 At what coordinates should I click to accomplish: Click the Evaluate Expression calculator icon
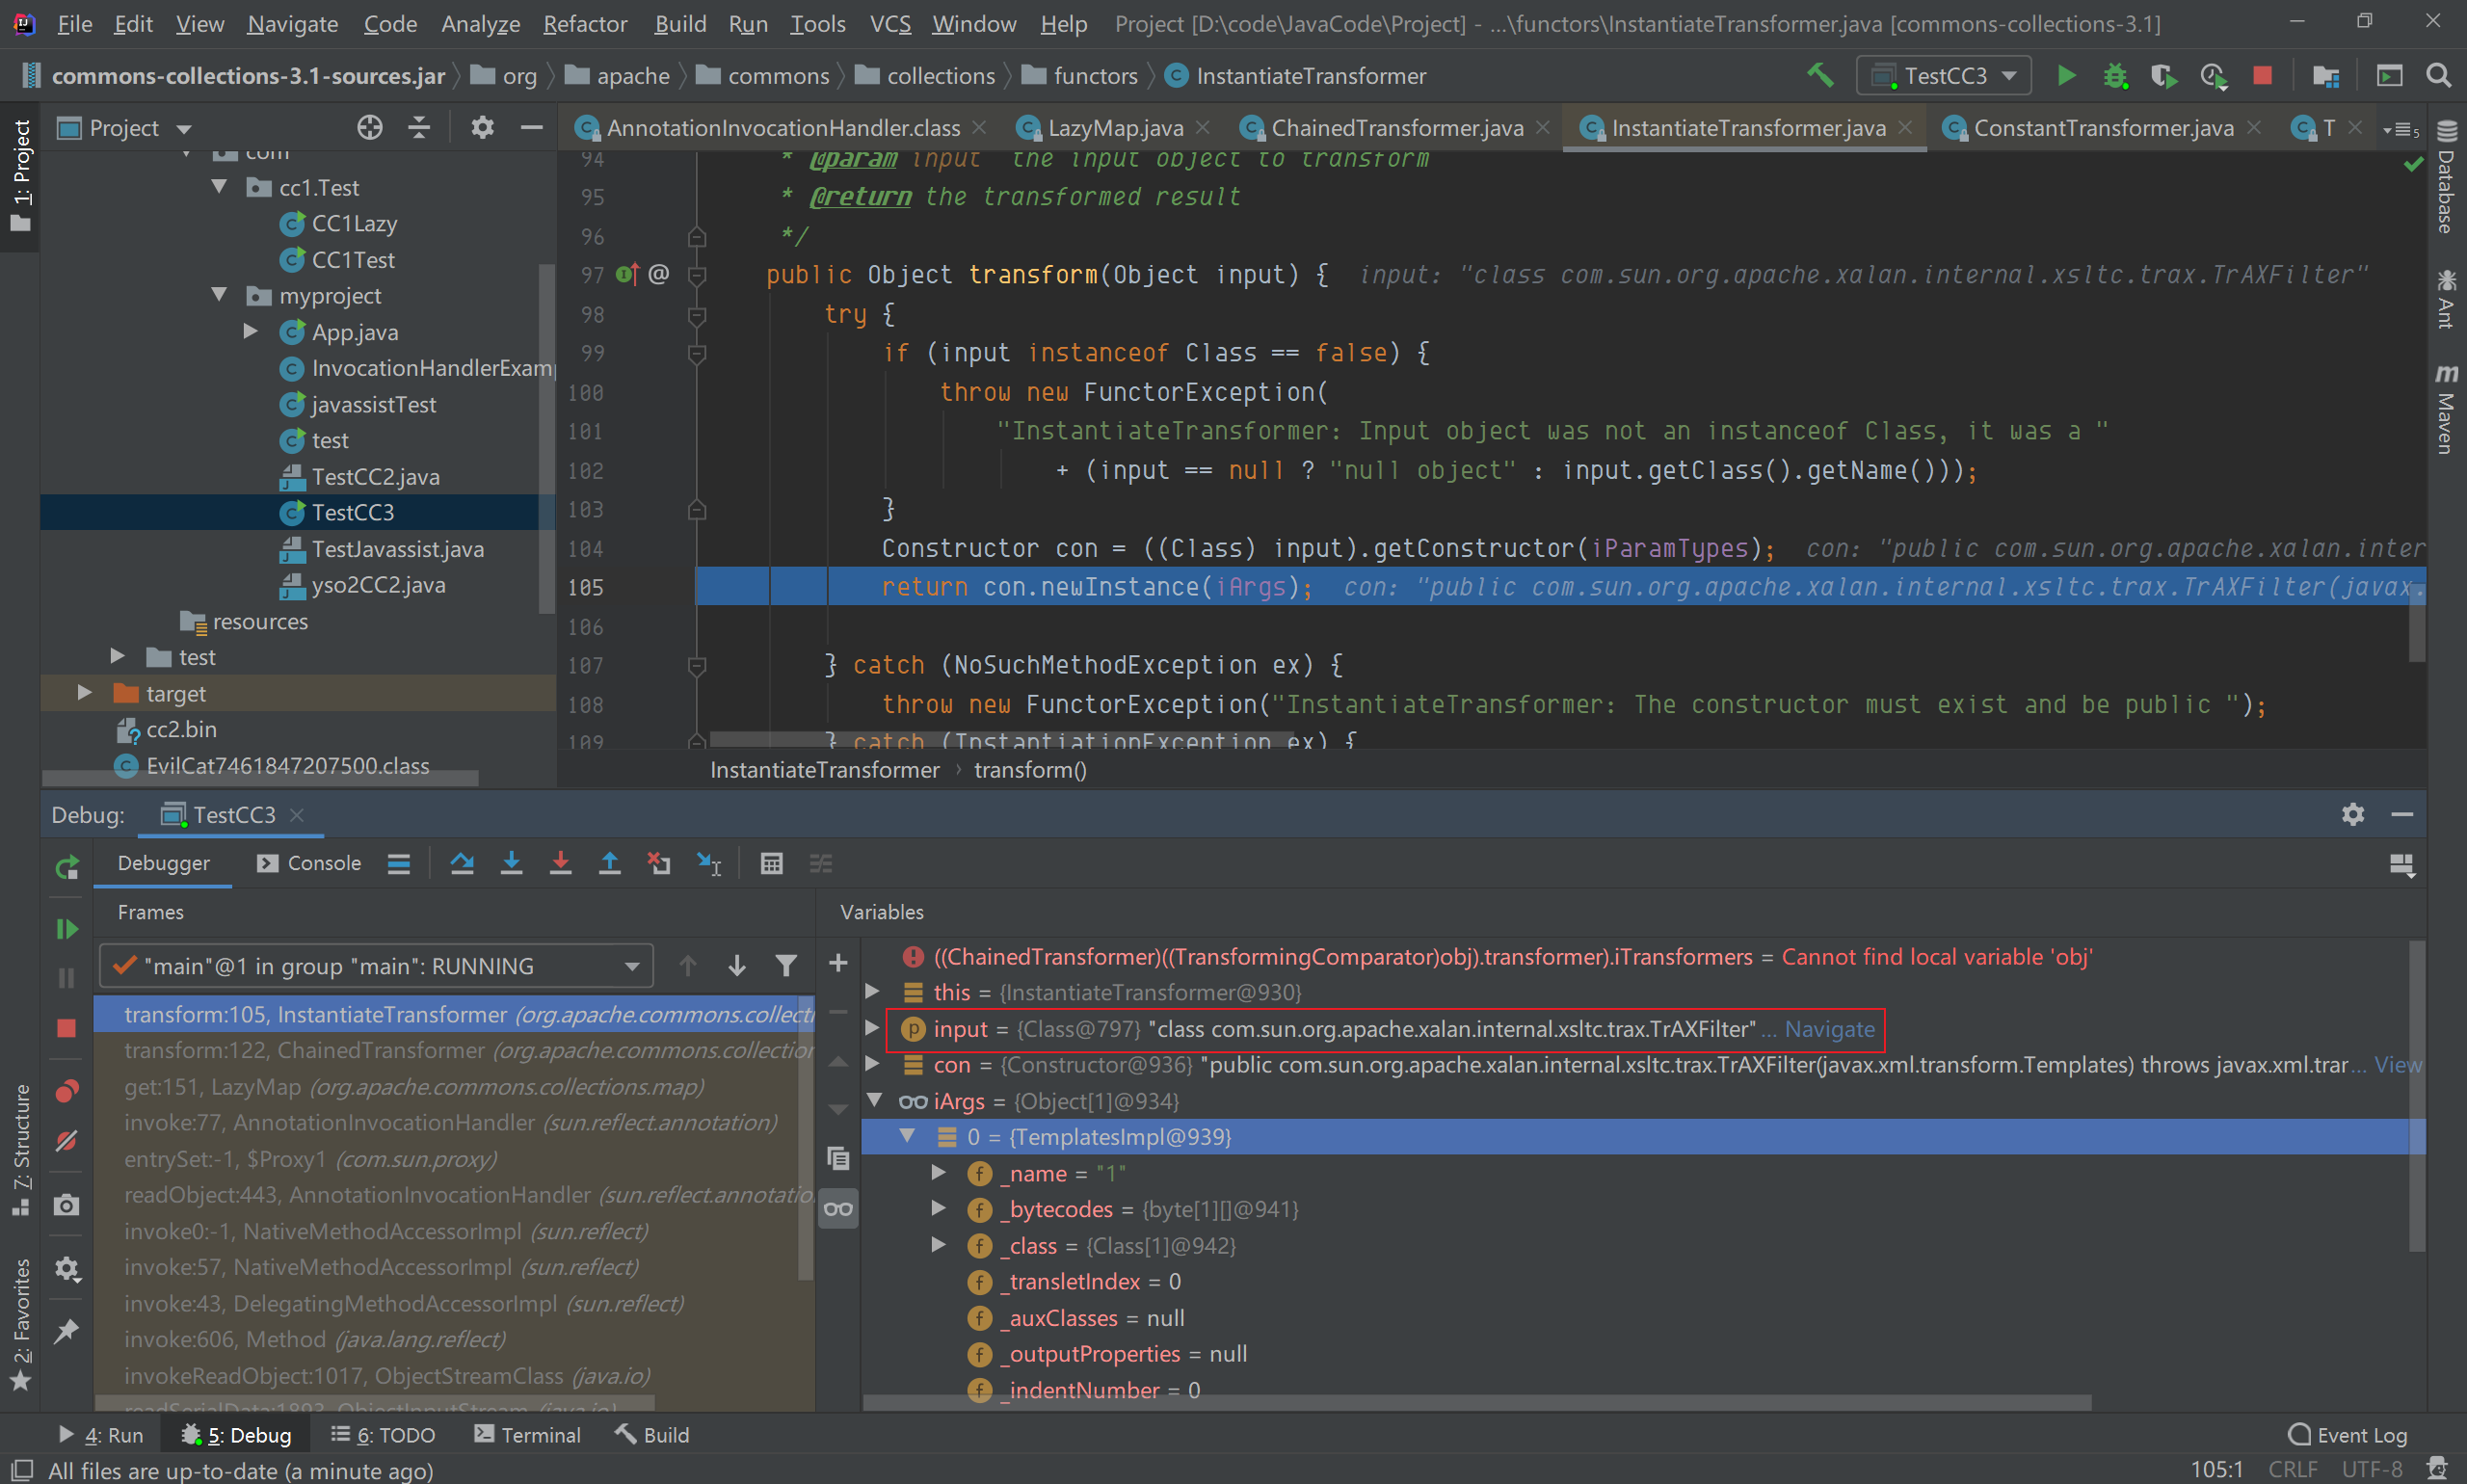[x=771, y=863]
